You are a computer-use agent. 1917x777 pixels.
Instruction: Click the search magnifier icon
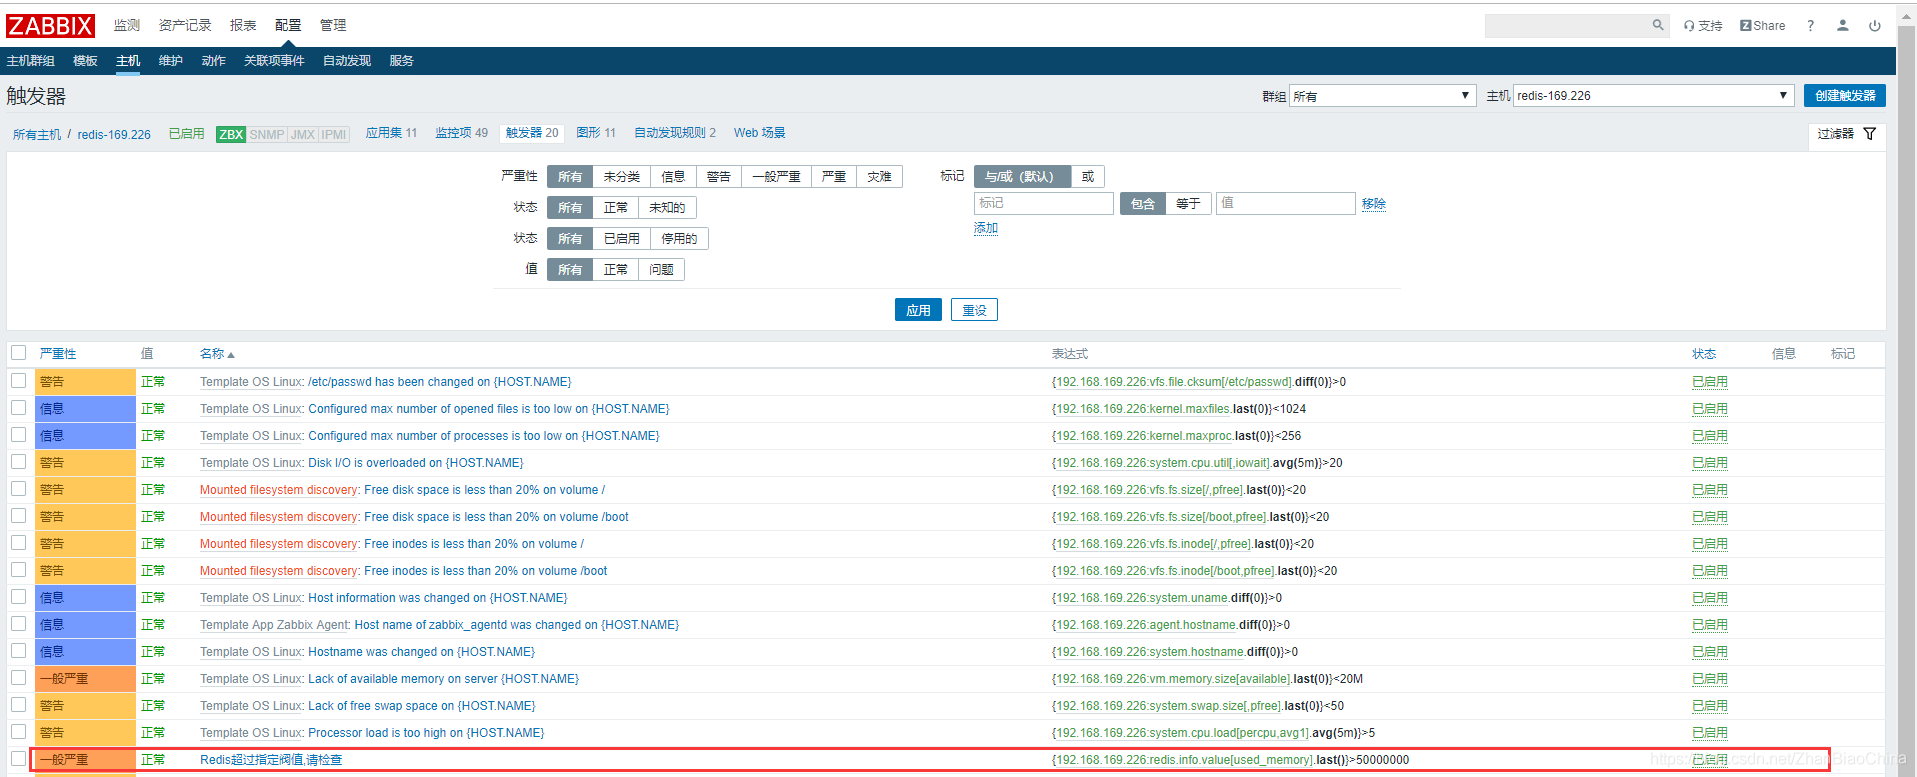point(1657,25)
